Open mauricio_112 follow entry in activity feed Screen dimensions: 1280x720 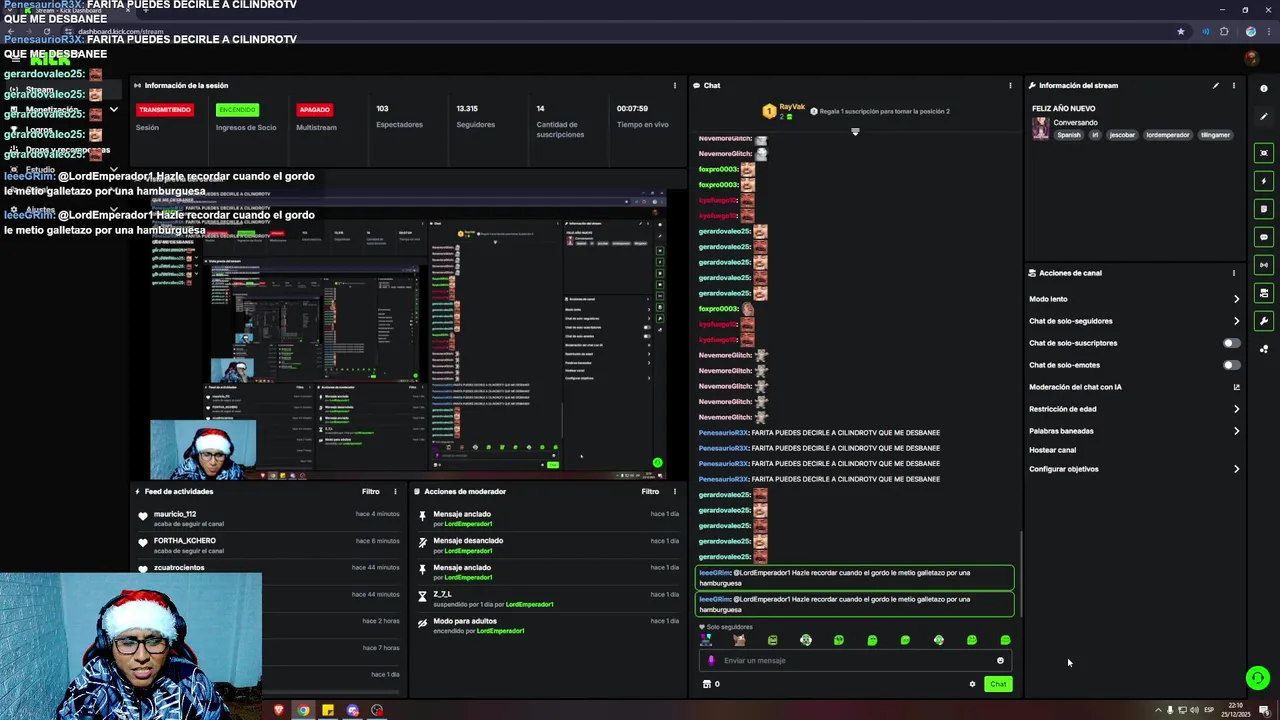click(x=270, y=518)
